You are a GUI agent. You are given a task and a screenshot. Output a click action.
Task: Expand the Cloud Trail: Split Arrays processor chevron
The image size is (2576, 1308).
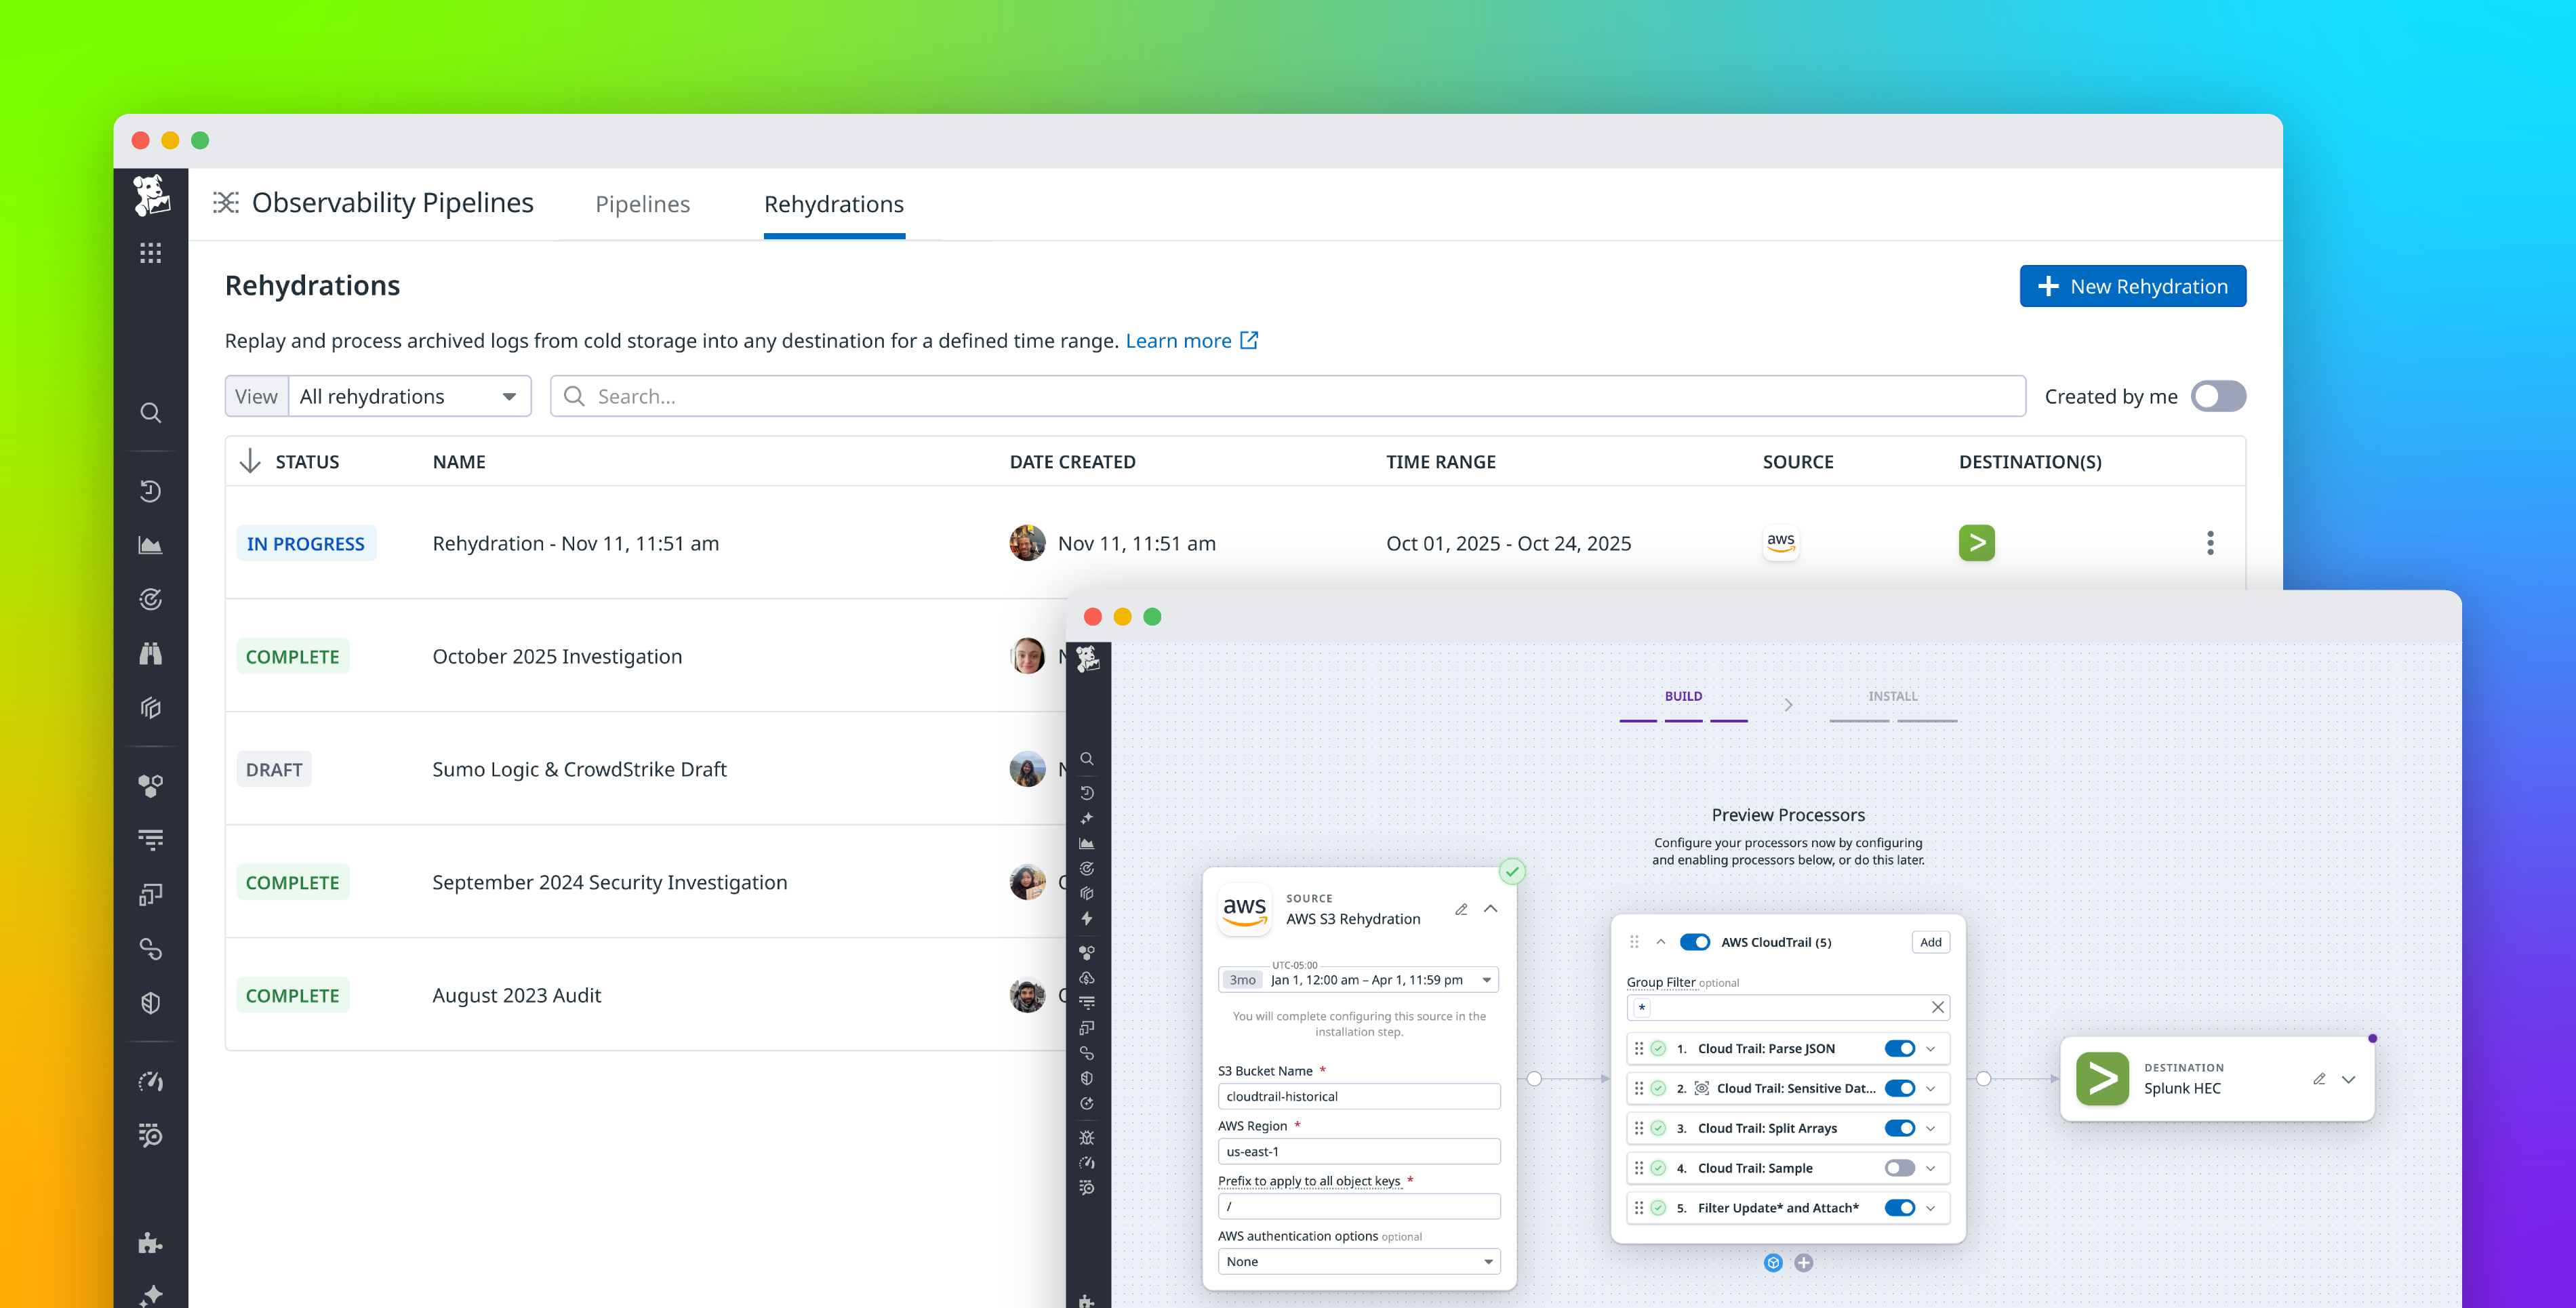pyautogui.click(x=1929, y=1128)
